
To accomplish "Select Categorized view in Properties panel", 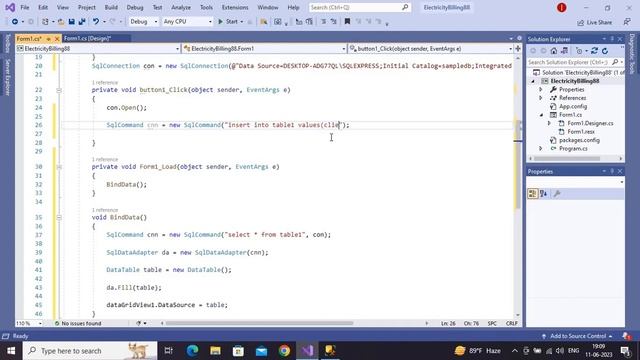I will (532, 193).
